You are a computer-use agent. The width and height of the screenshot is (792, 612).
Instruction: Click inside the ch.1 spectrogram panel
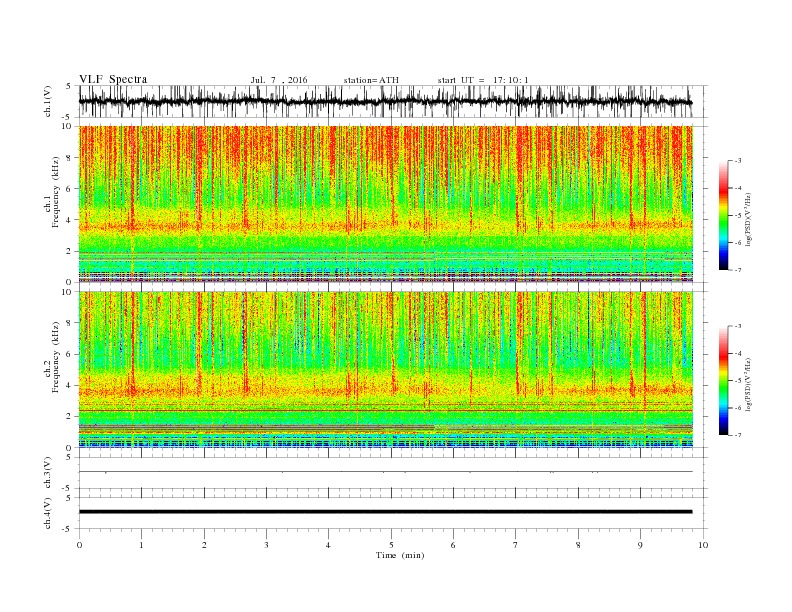coord(385,204)
